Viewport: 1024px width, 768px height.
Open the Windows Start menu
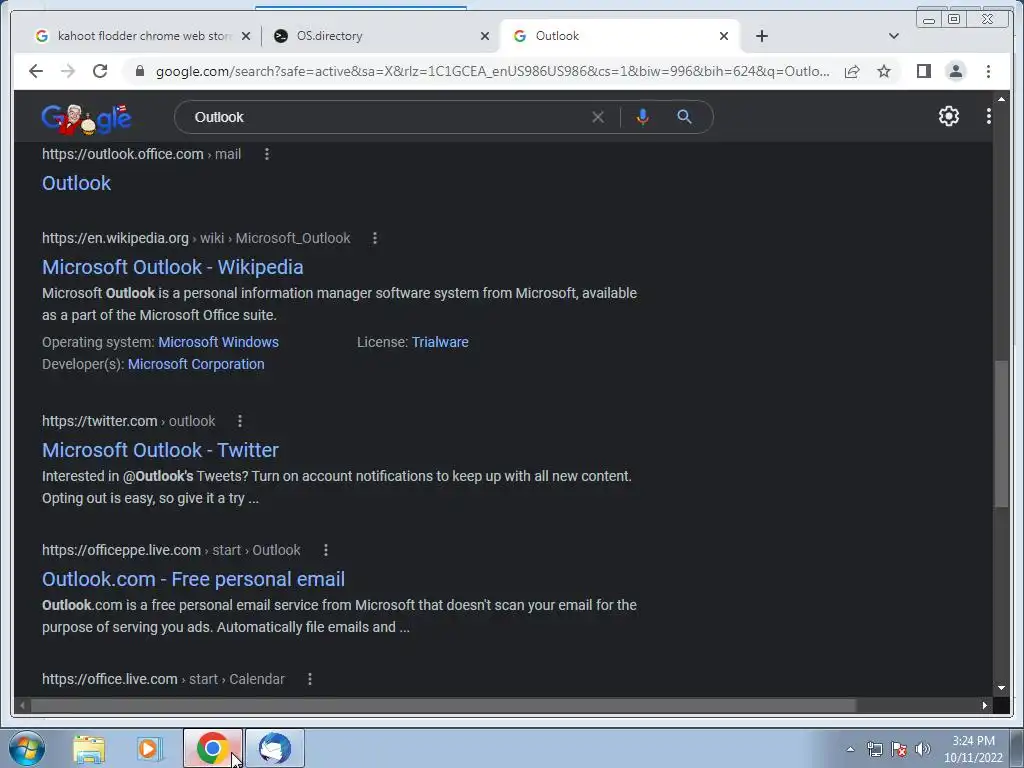tap(26, 748)
